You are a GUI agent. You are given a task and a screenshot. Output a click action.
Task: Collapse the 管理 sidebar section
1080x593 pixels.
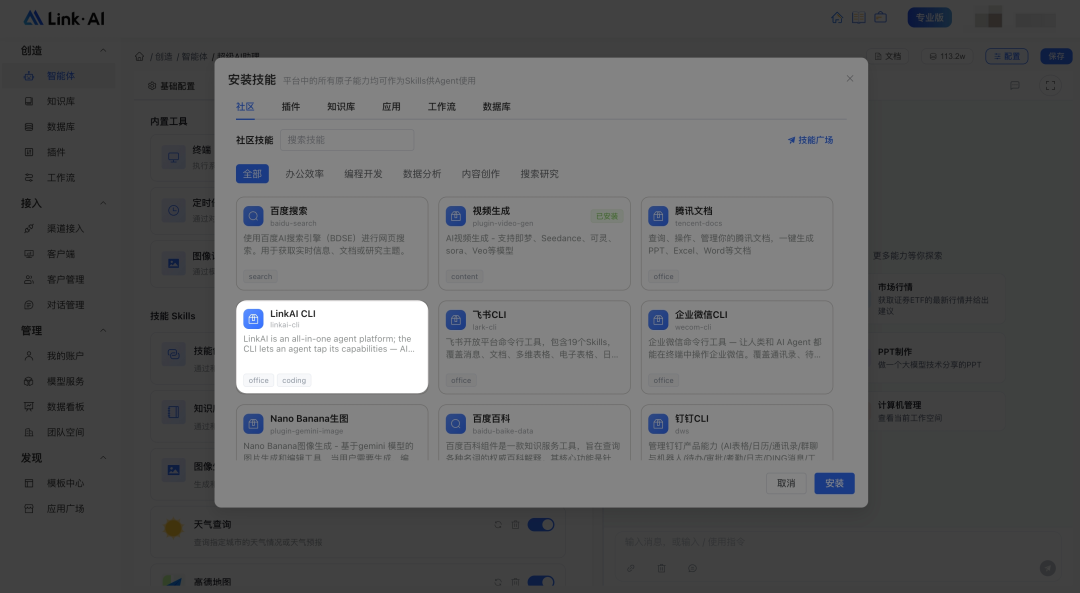click(x=103, y=331)
